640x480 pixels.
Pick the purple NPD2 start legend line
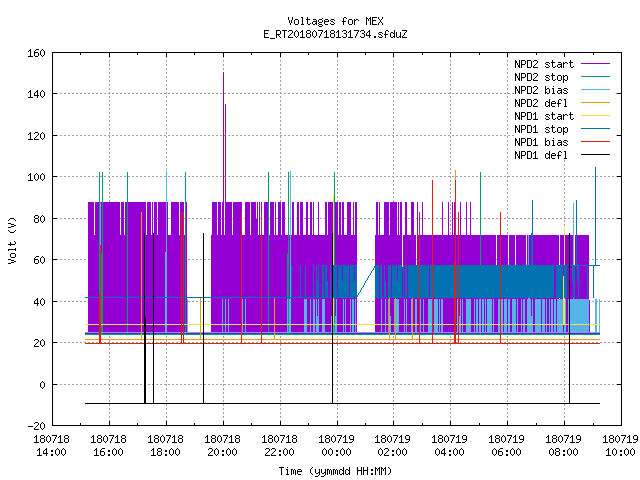pyautogui.click(x=595, y=64)
